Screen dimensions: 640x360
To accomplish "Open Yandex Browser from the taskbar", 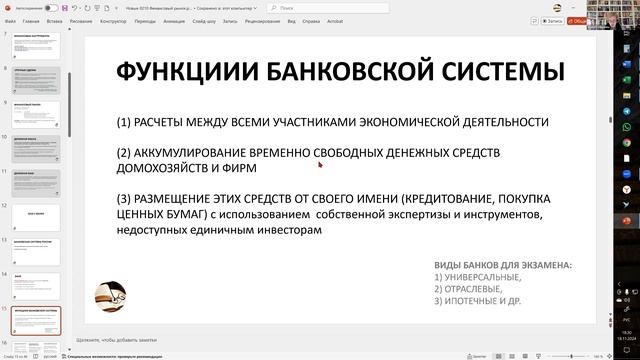I will tap(627, 189).
